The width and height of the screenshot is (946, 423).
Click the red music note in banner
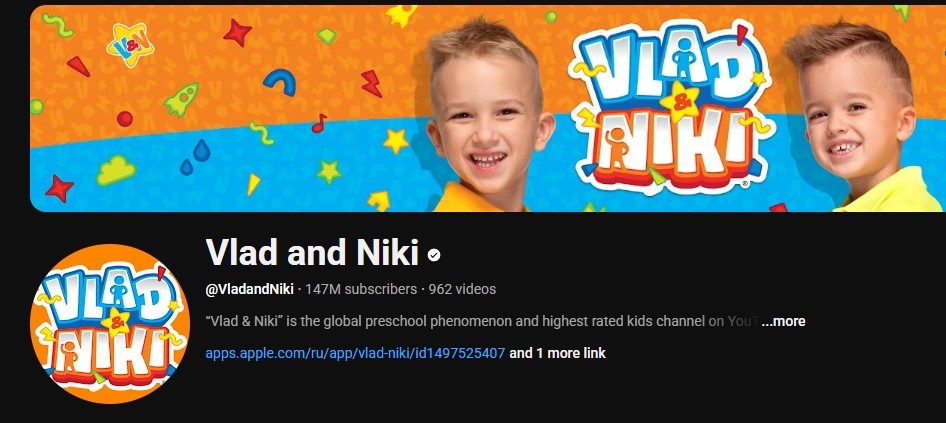point(319,123)
